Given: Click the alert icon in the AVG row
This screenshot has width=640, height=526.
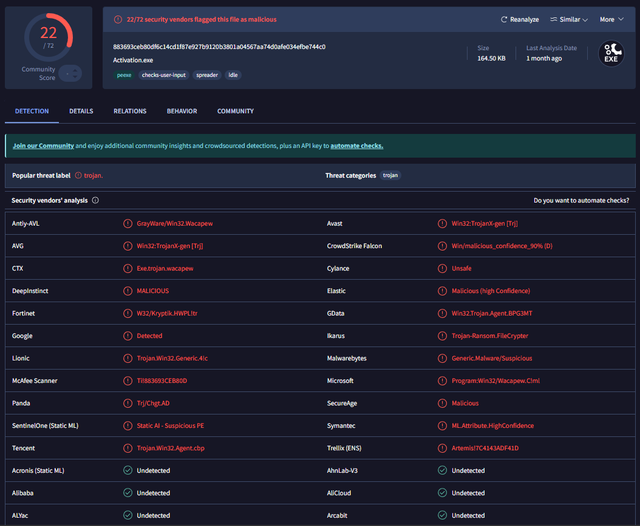Looking at the screenshot, I should [128, 246].
